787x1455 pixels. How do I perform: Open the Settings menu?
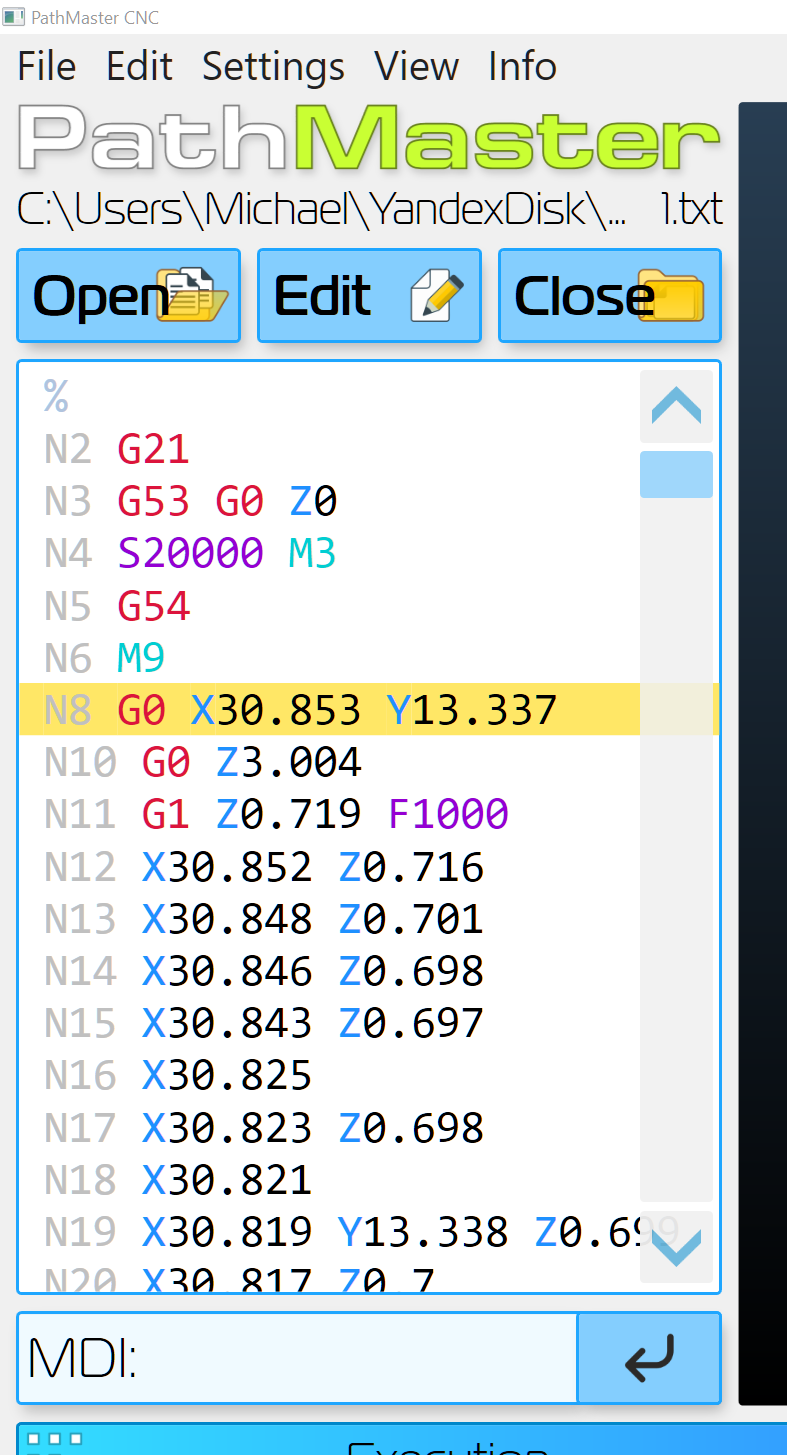pyautogui.click(x=273, y=67)
